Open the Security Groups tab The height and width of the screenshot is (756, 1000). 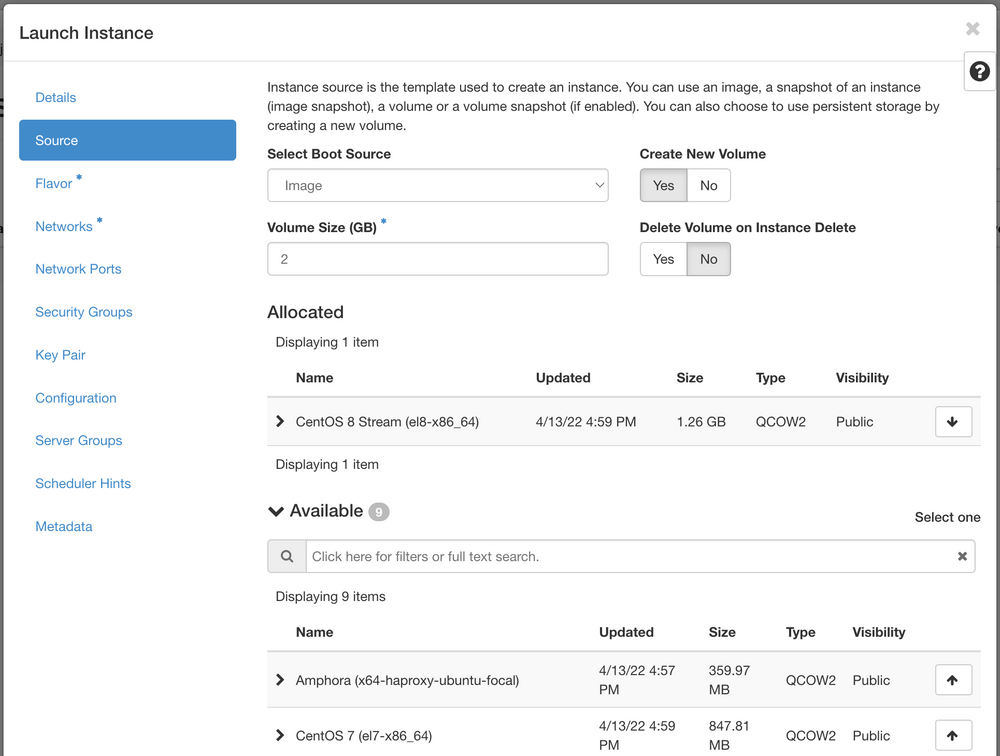coord(83,312)
